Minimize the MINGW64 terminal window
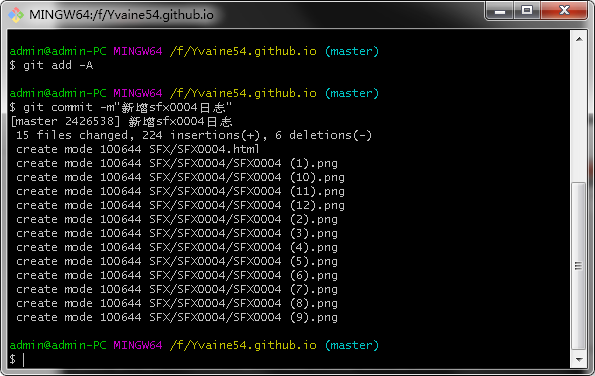 click(x=499, y=11)
